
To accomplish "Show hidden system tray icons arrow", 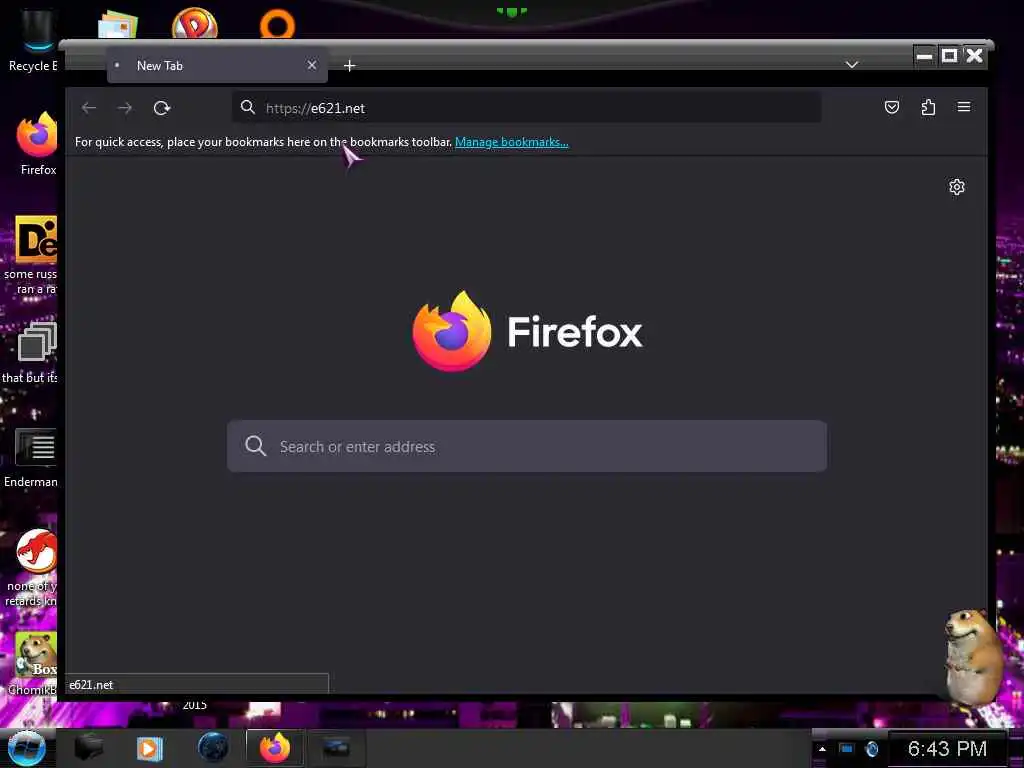I will tap(822, 749).
